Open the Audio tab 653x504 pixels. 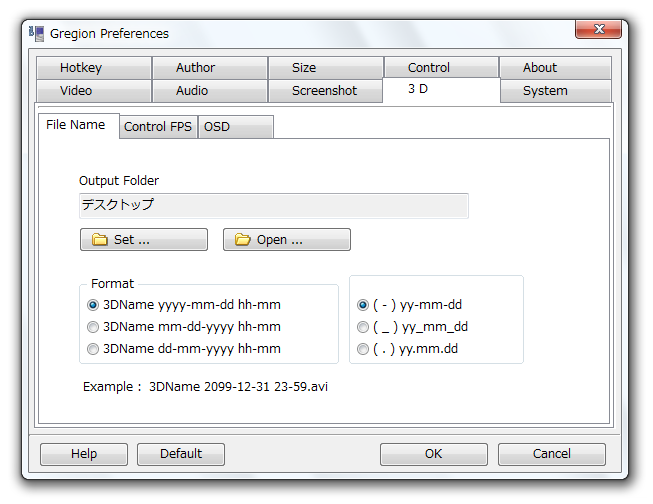tap(210, 90)
